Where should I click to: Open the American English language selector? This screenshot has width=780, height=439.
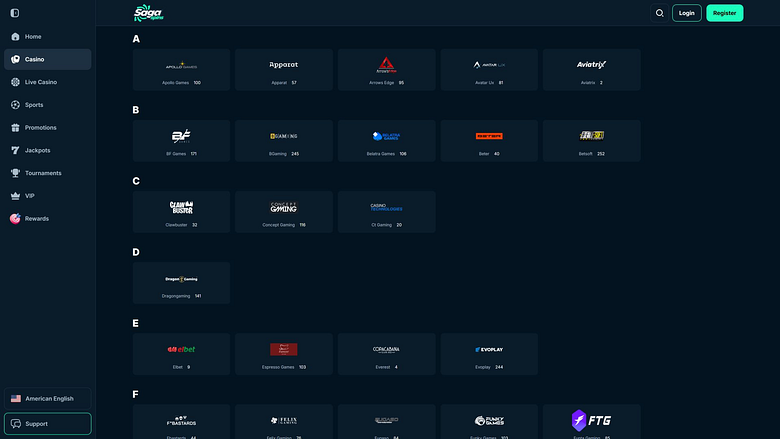47,399
